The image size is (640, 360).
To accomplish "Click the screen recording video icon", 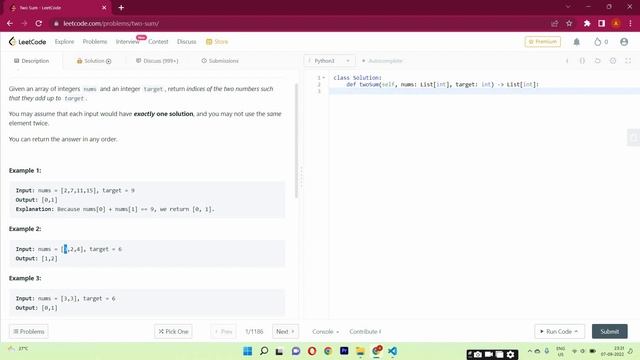I will 489,355.
